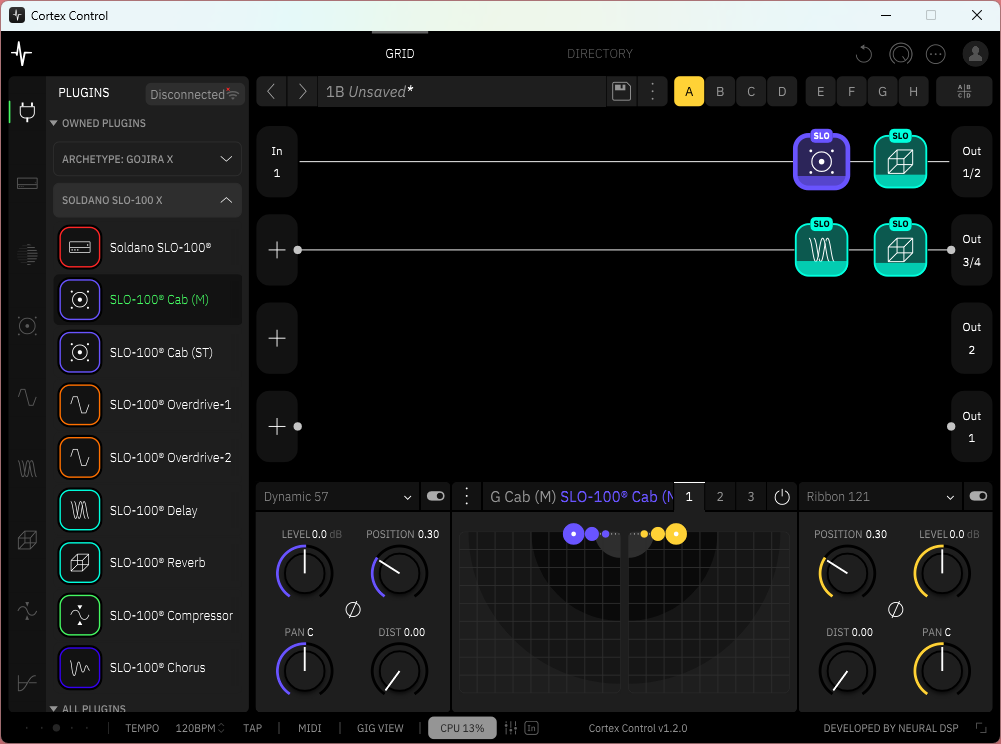Click the large yellow mic position dot
This screenshot has height=744, width=1001.
pyautogui.click(x=676, y=534)
